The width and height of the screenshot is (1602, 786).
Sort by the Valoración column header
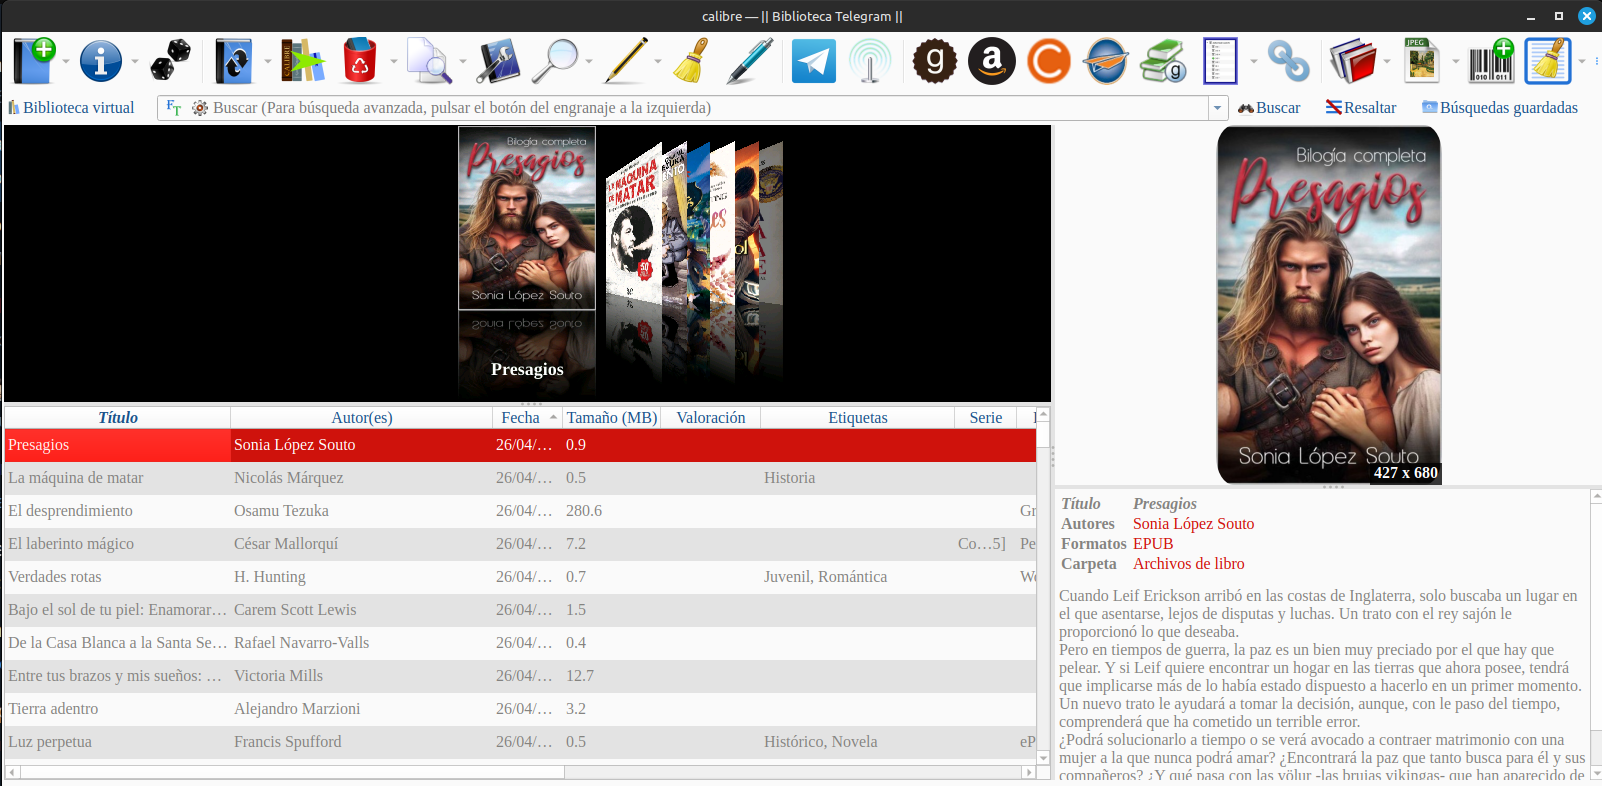[711, 417]
